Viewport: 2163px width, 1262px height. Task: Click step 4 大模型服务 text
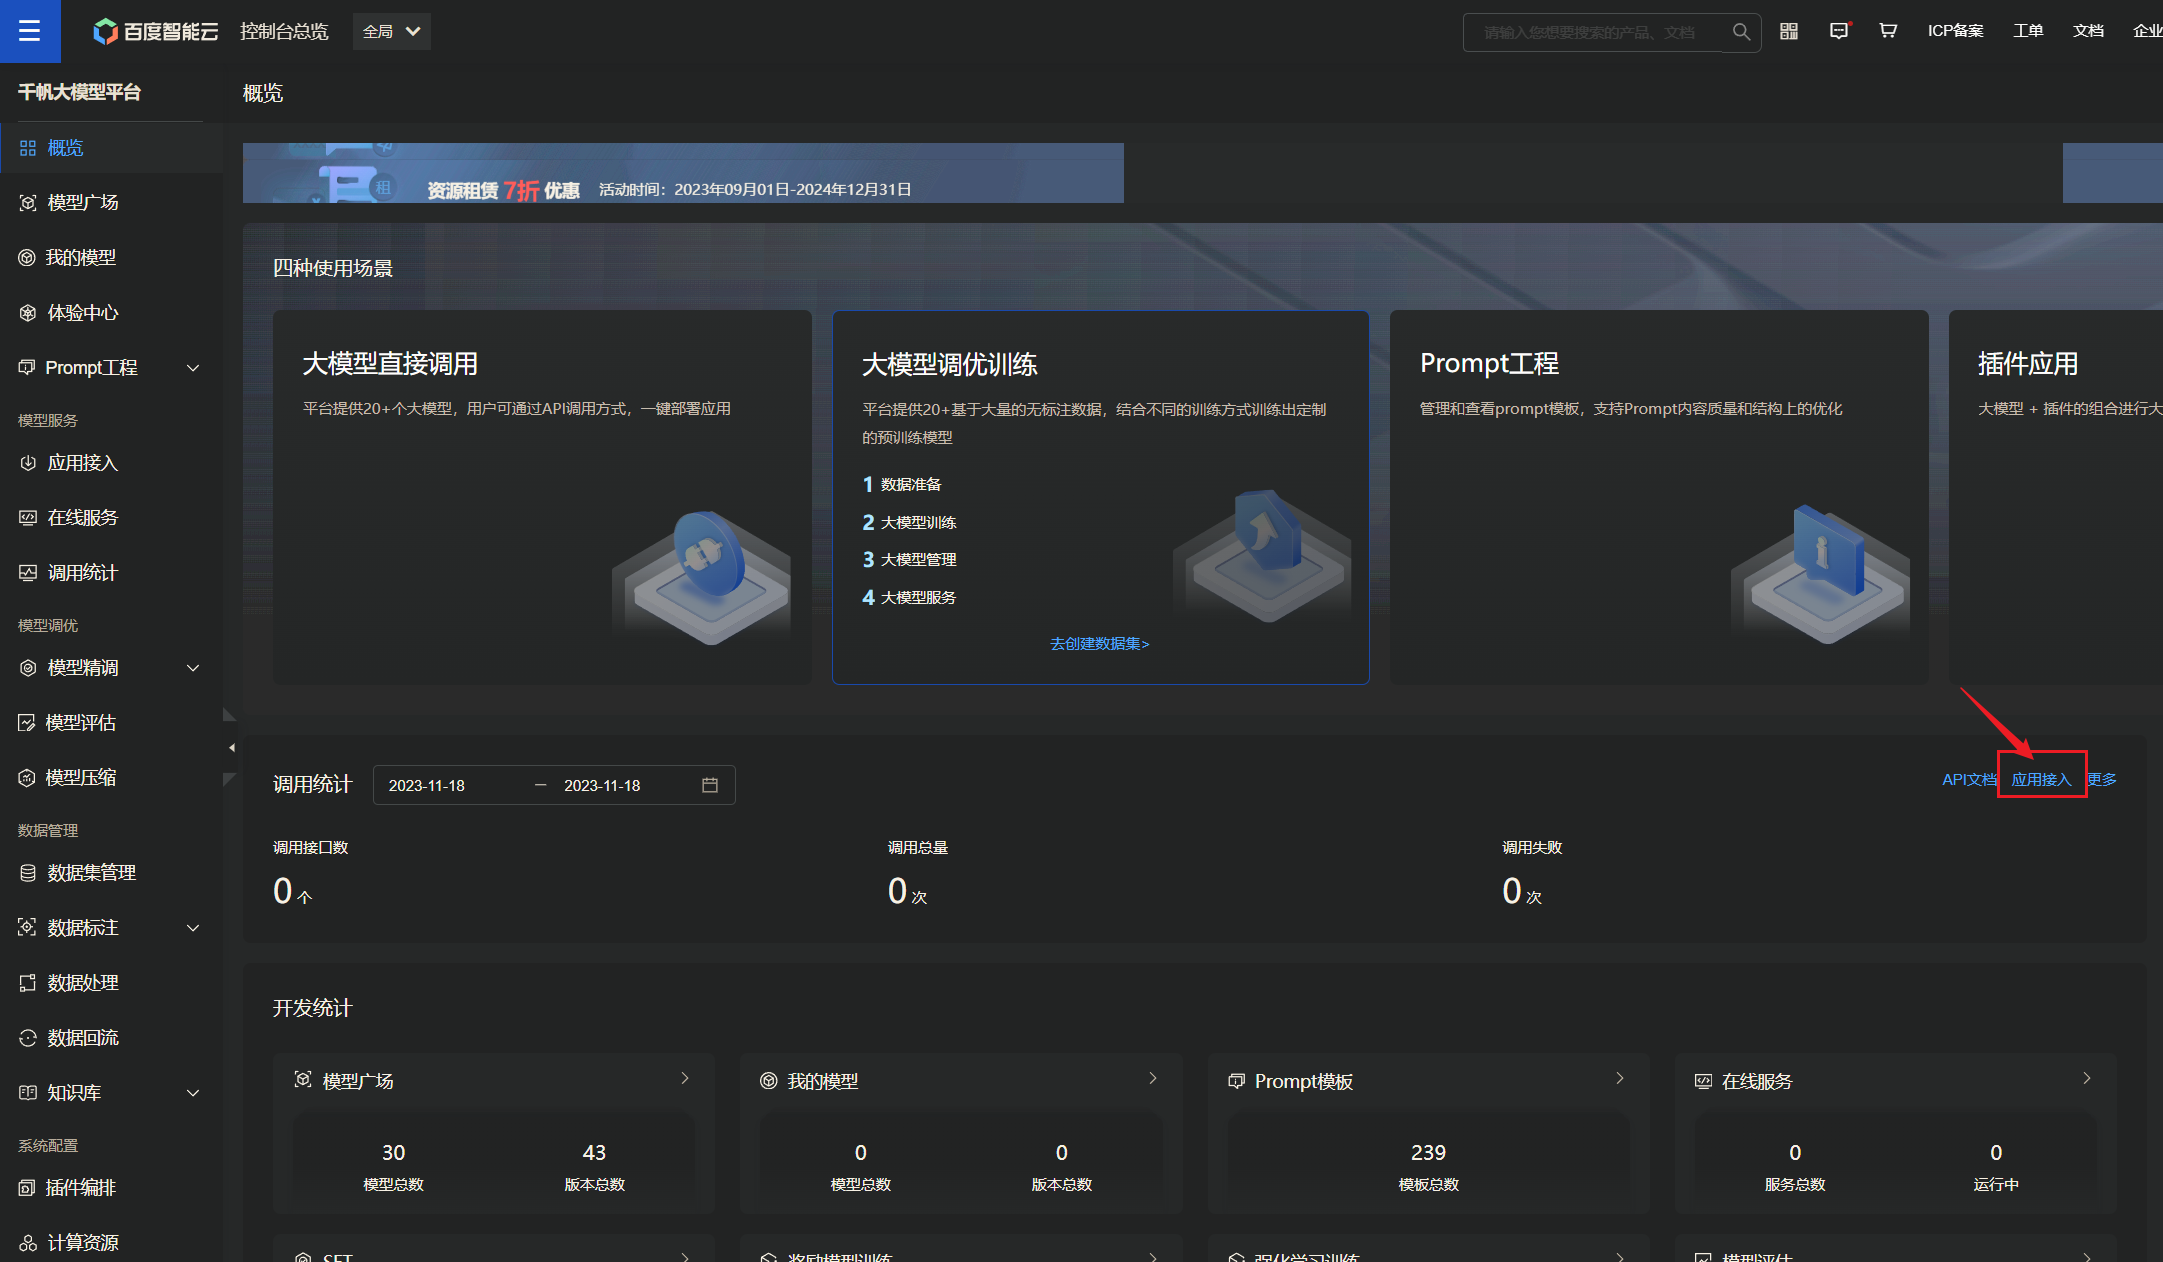(918, 597)
